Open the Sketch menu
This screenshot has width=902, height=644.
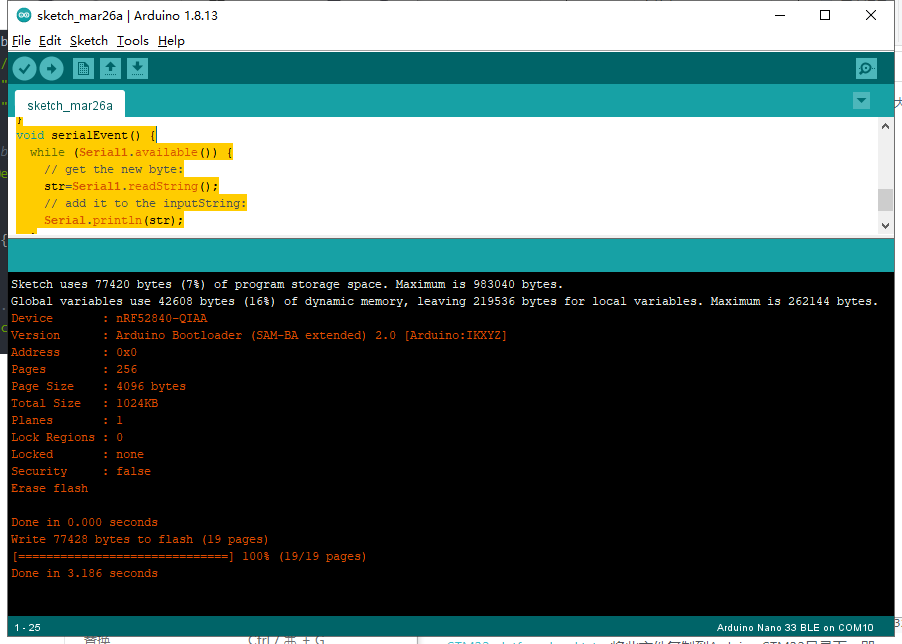[88, 41]
